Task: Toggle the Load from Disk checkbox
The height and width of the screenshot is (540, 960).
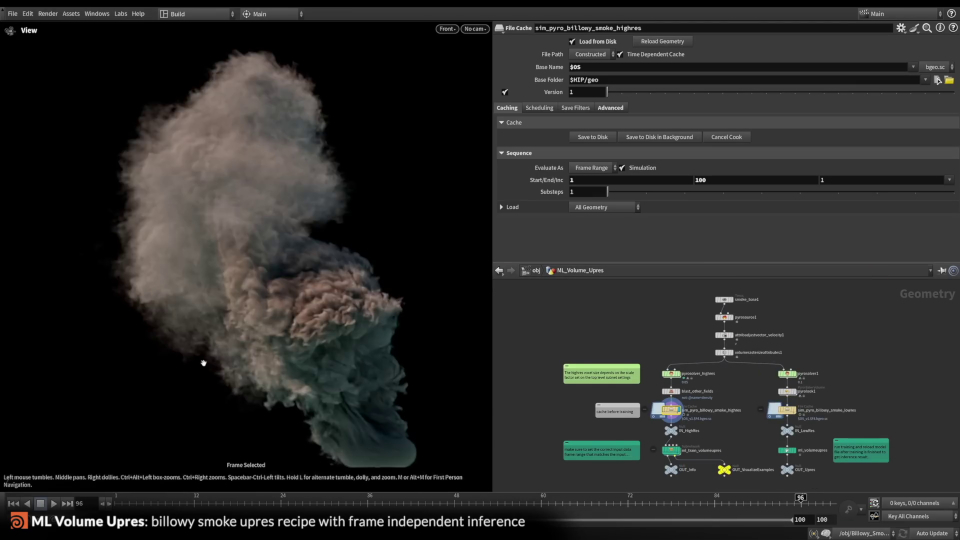Action: 572,41
